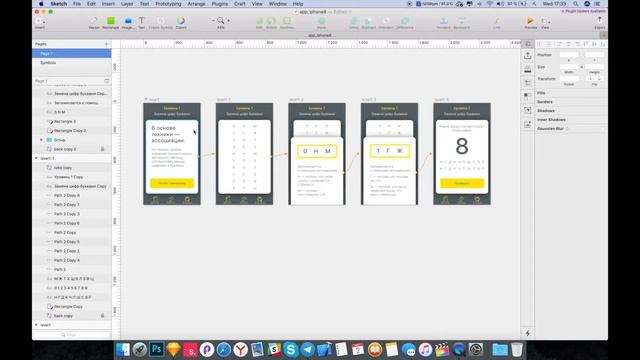Collapse the level1 artboard at list bottom
This screenshot has height=360, width=640.
pyautogui.click(x=36, y=325)
